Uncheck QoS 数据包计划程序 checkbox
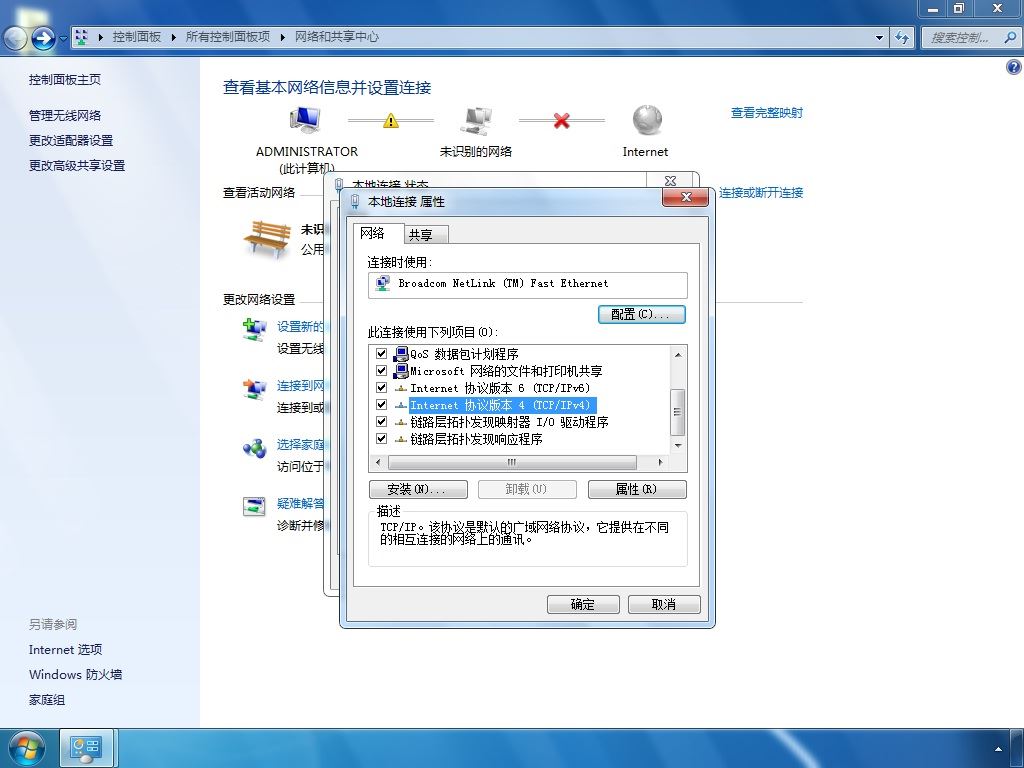The image size is (1024, 768). (382, 354)
